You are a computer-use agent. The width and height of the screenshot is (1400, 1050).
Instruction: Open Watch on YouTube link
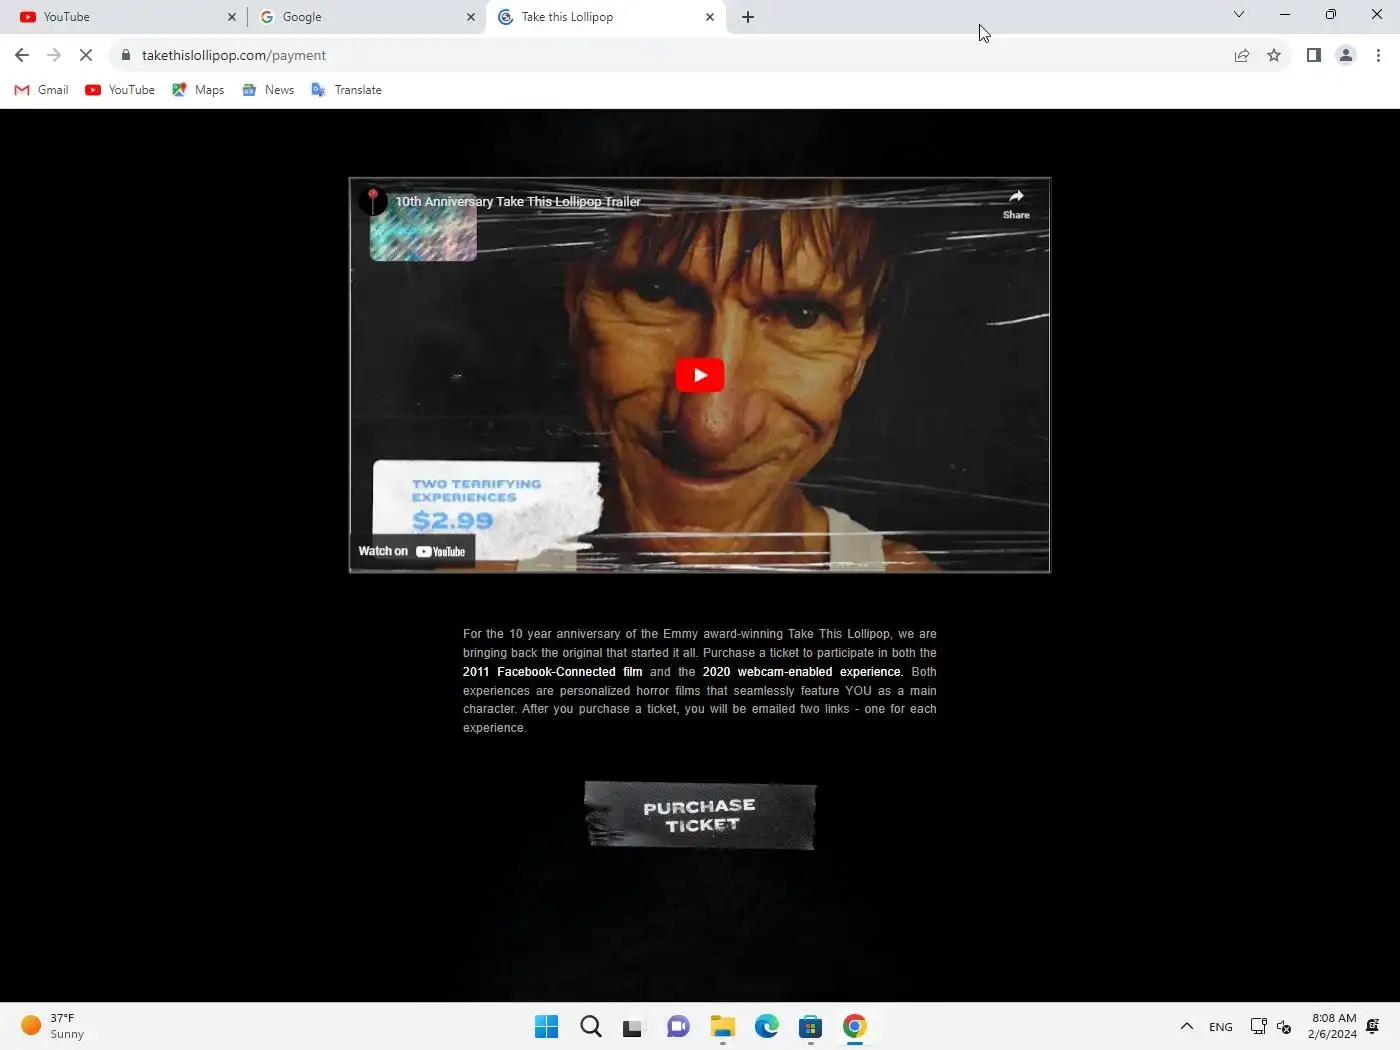pos(412,551)
